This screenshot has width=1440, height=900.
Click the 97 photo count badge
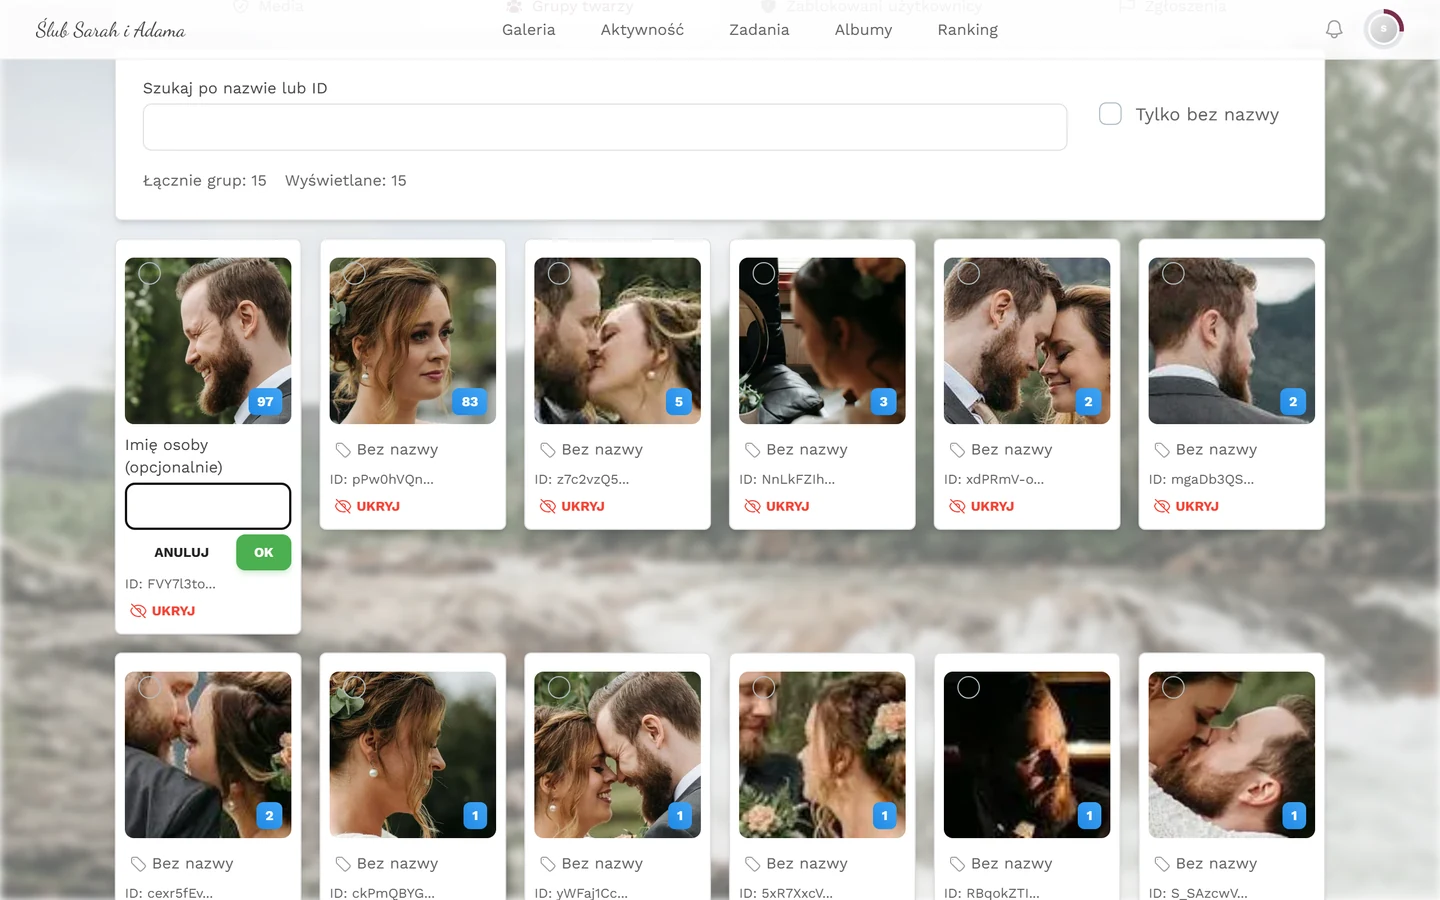point(265,402)
